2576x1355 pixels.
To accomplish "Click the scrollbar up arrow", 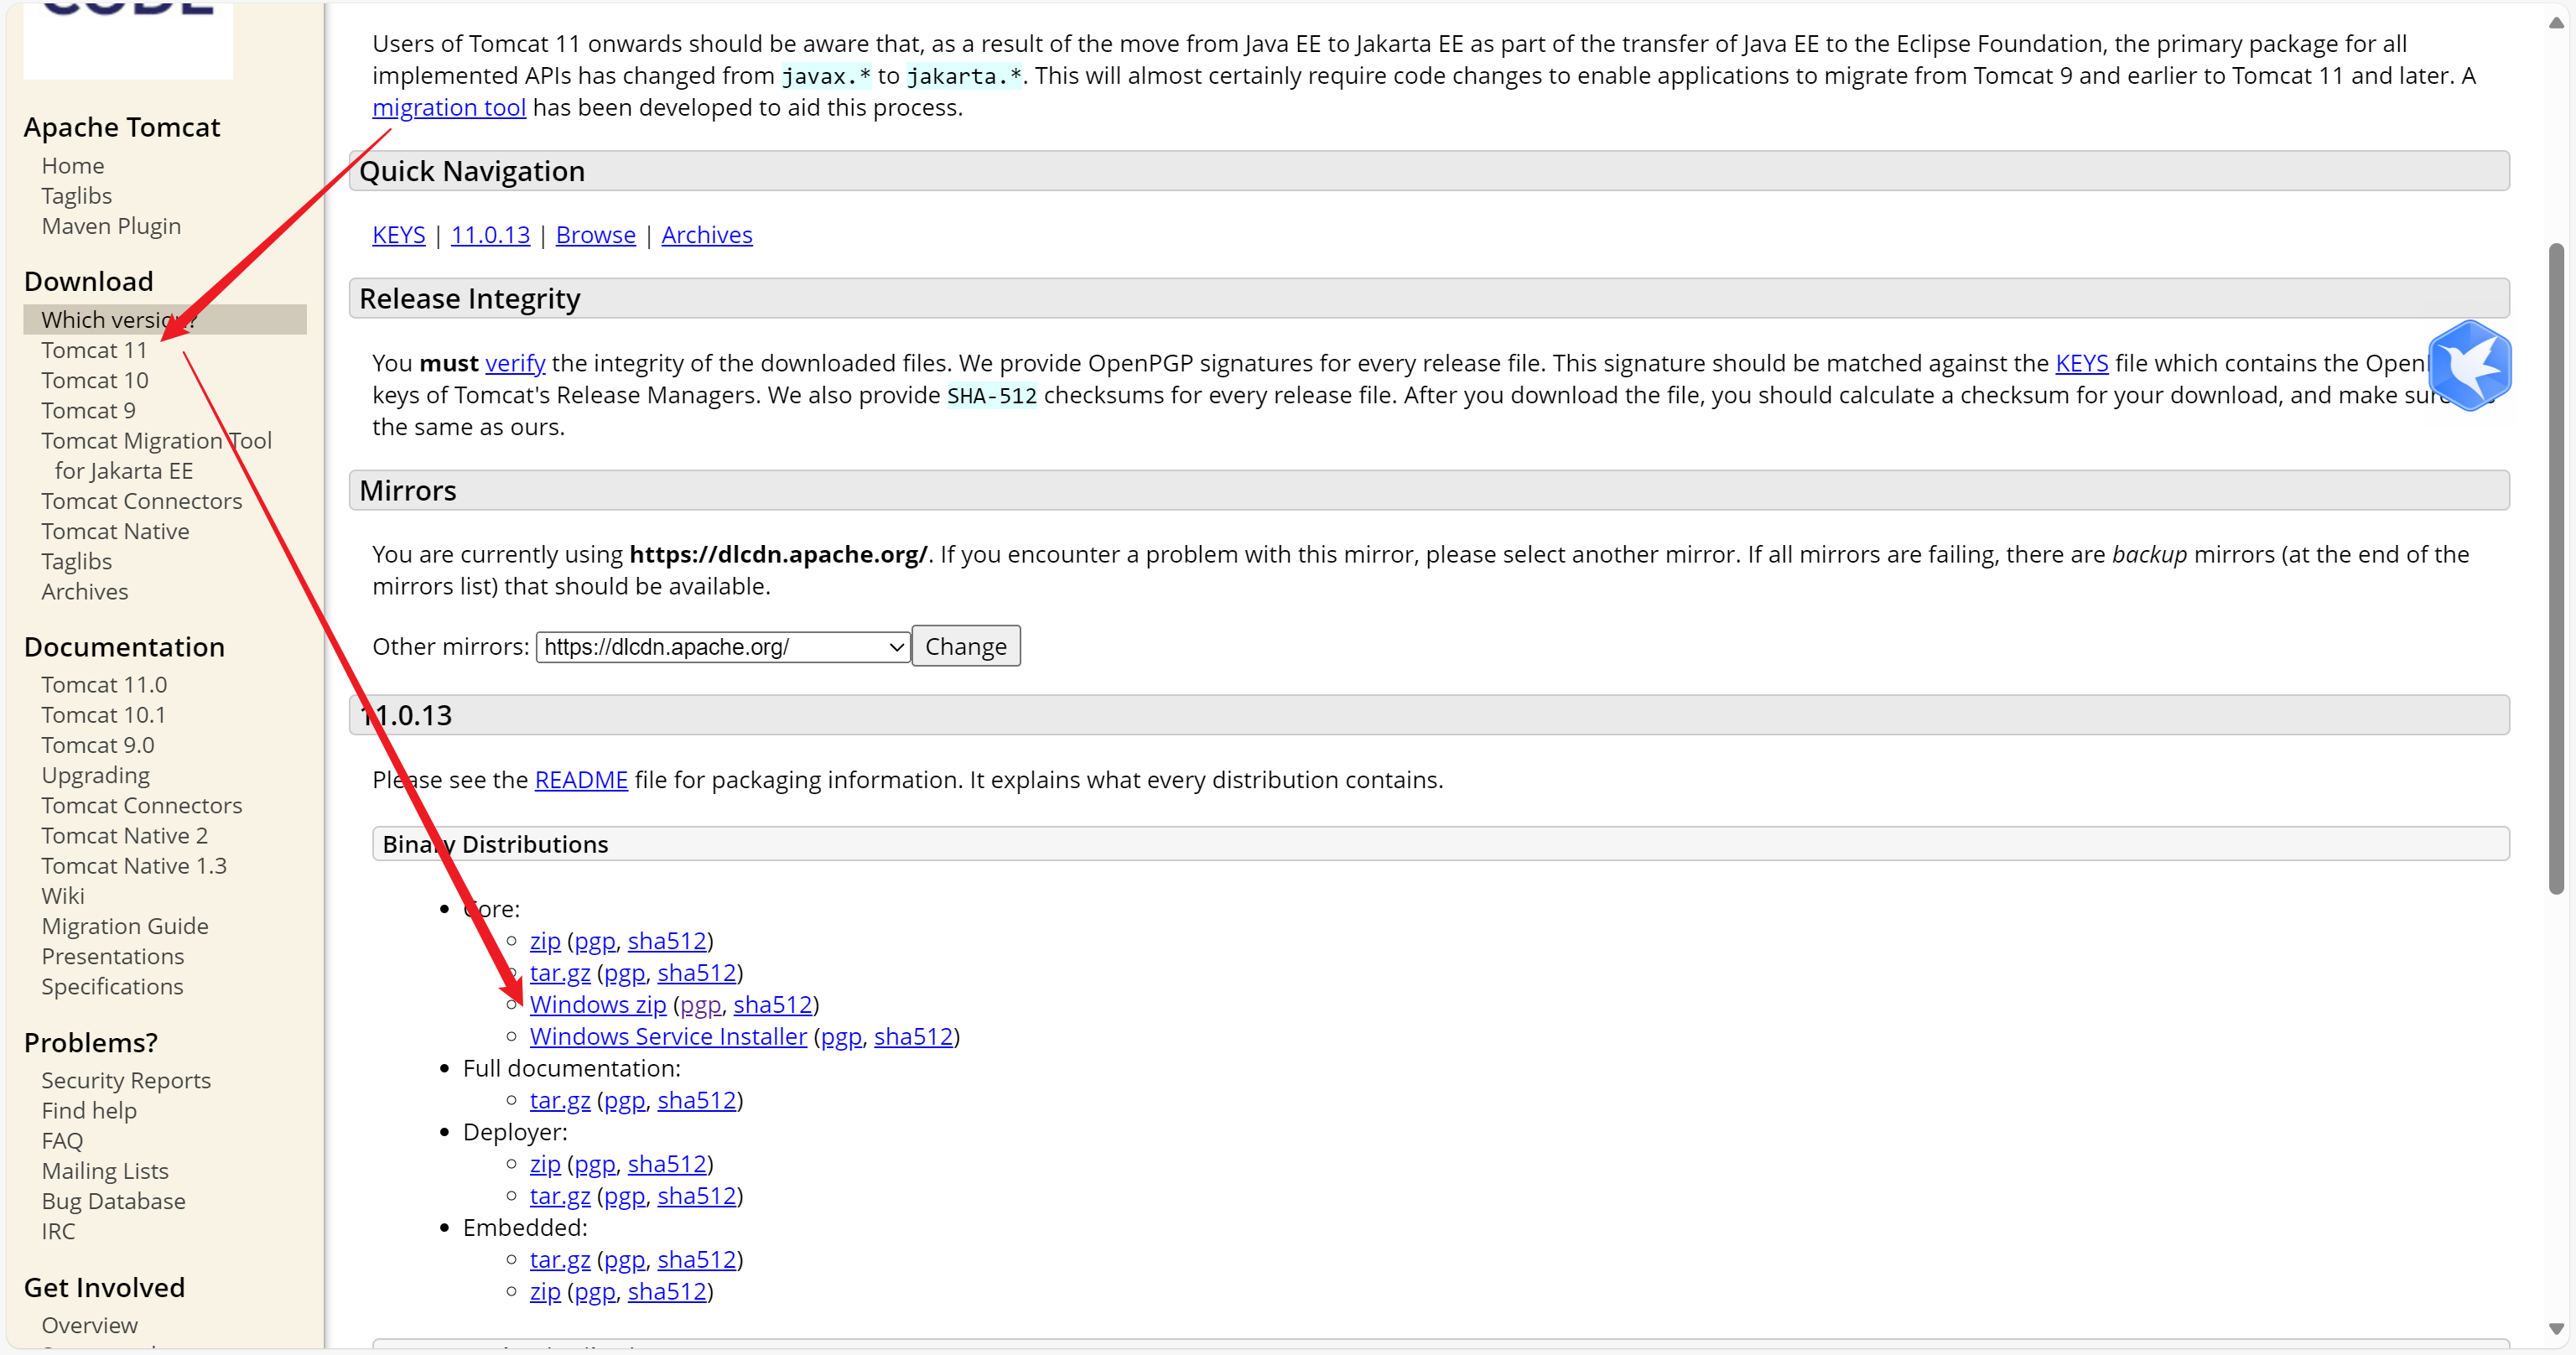I will tap(2555, 23).
